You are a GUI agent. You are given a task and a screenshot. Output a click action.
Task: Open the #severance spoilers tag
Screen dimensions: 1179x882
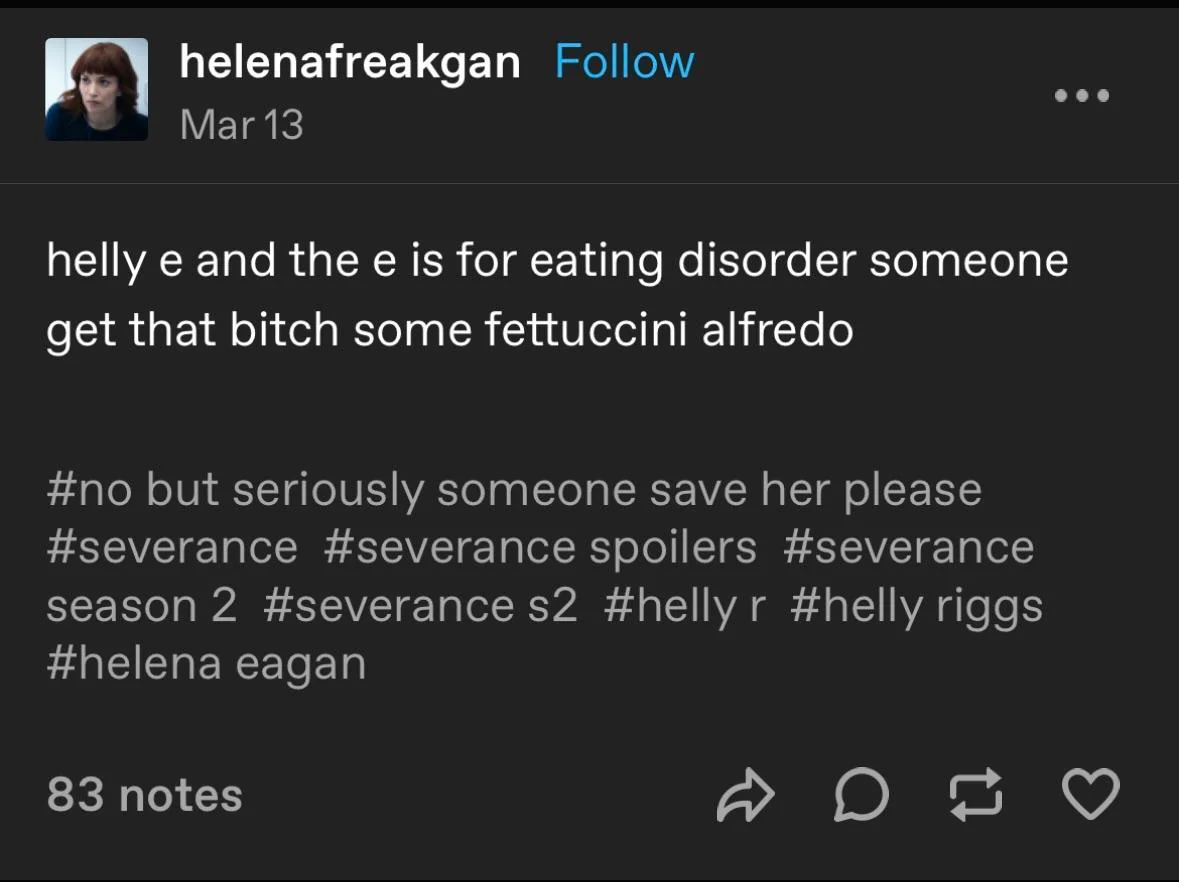540,547
